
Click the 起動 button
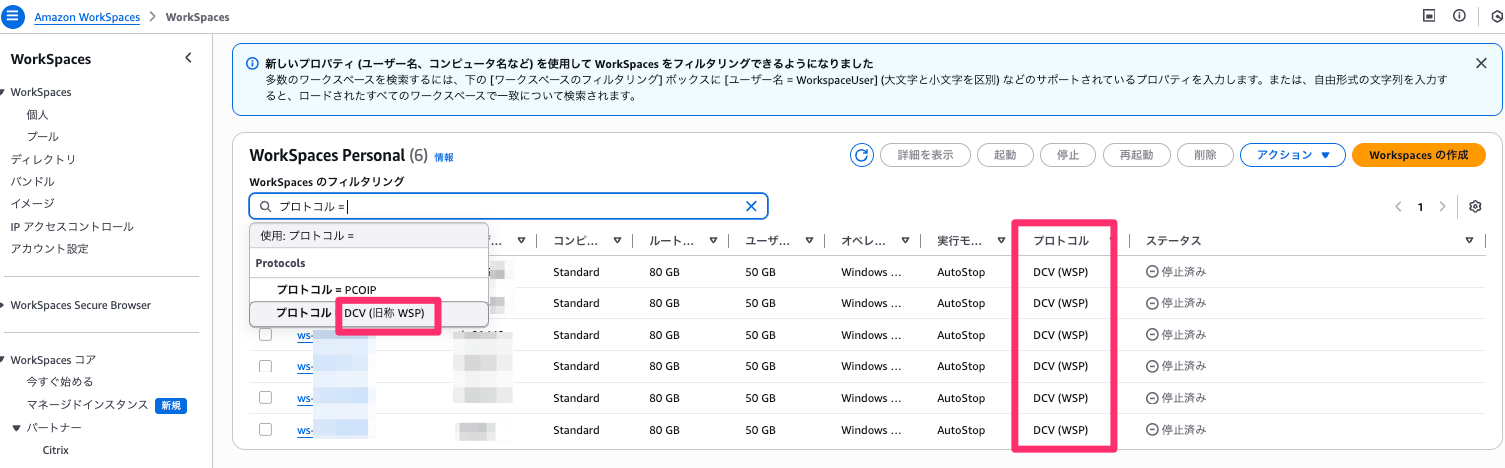pyautogui.click(x=1005, y=155)
